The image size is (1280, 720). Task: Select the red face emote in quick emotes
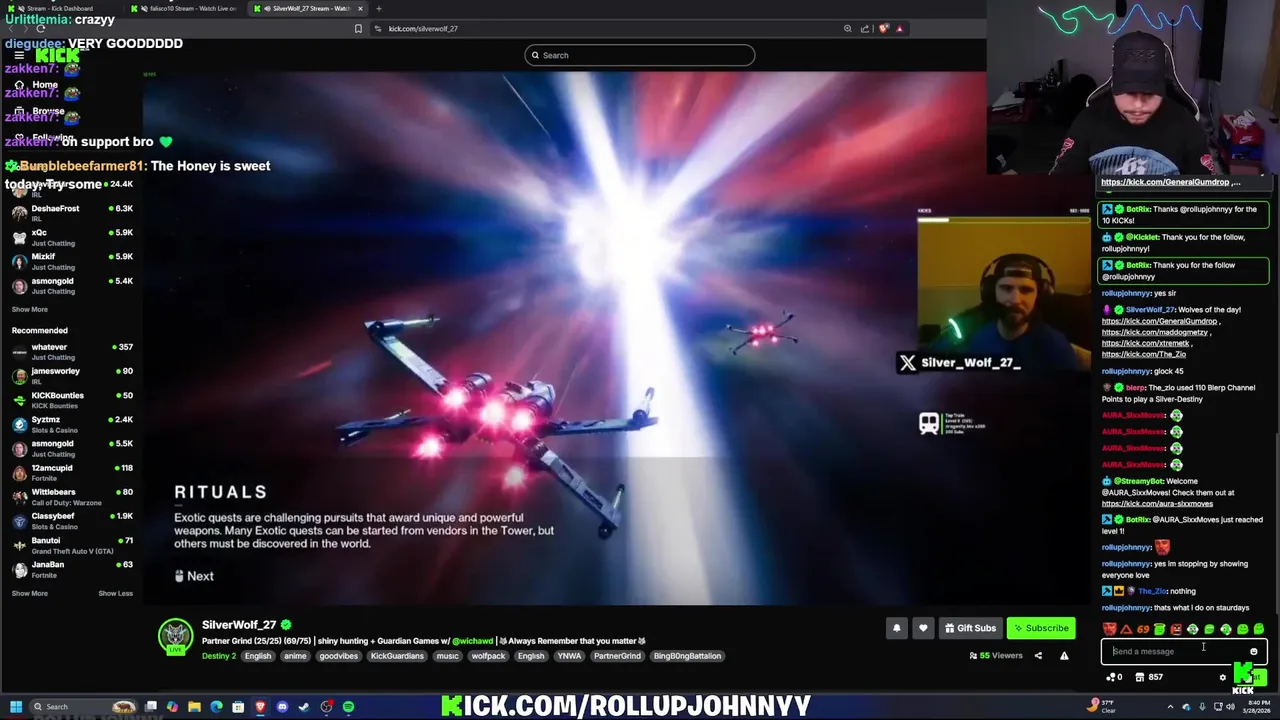click(1109, 629)
